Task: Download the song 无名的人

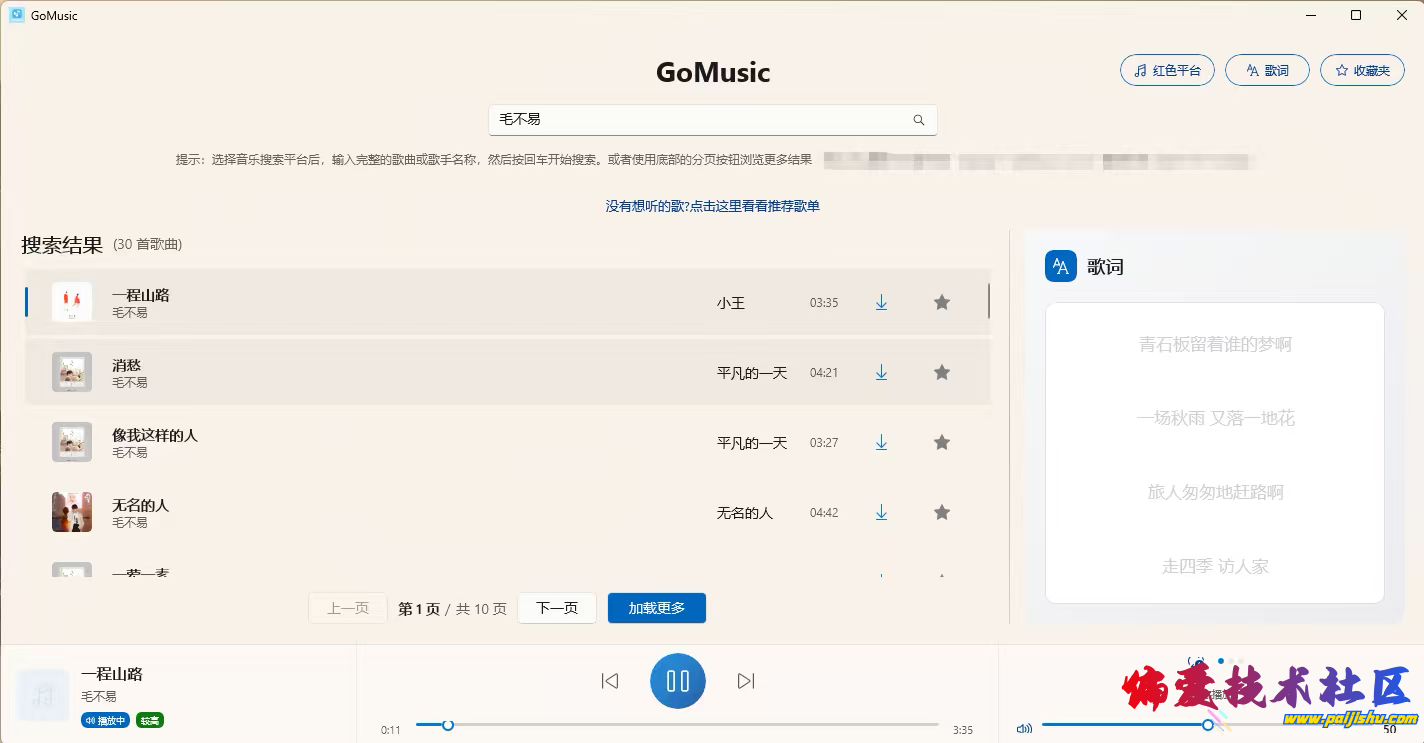Action: click(x=881, y=512)
